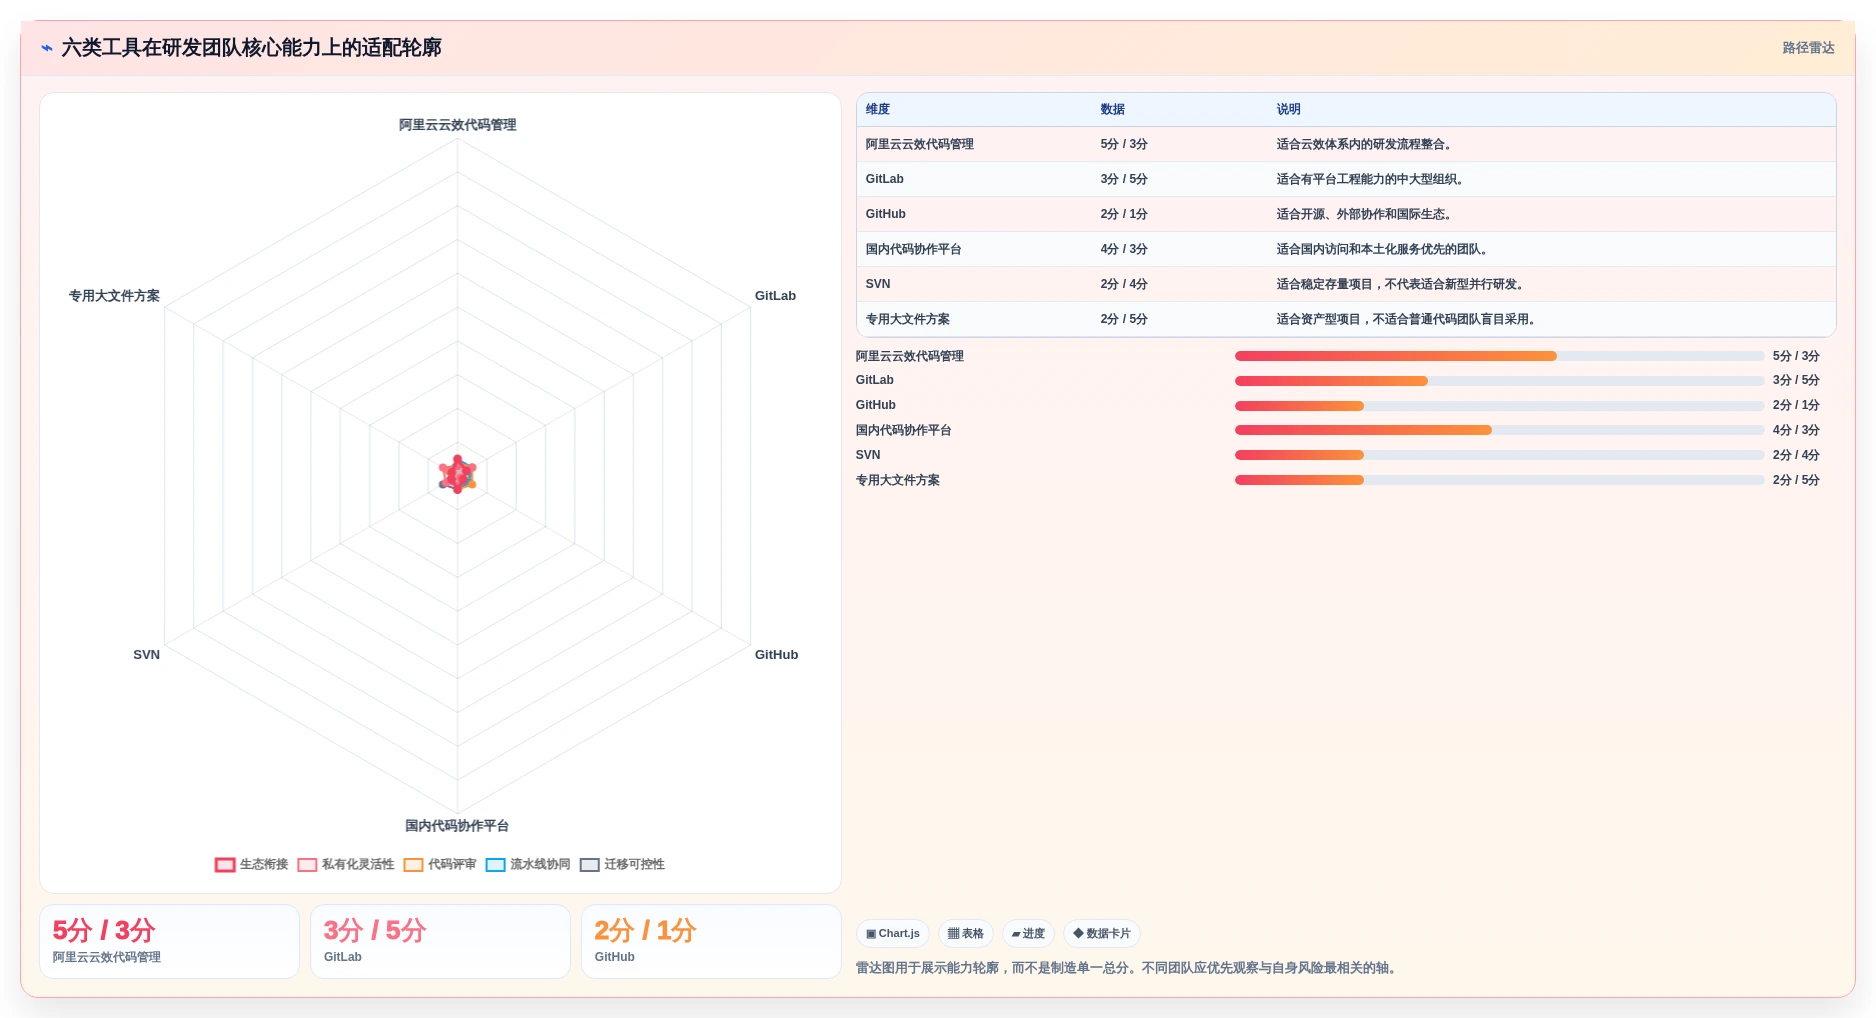
Task: Click the Chart.js tag chip
Action: pyautogui.click(x=893, y=933)
